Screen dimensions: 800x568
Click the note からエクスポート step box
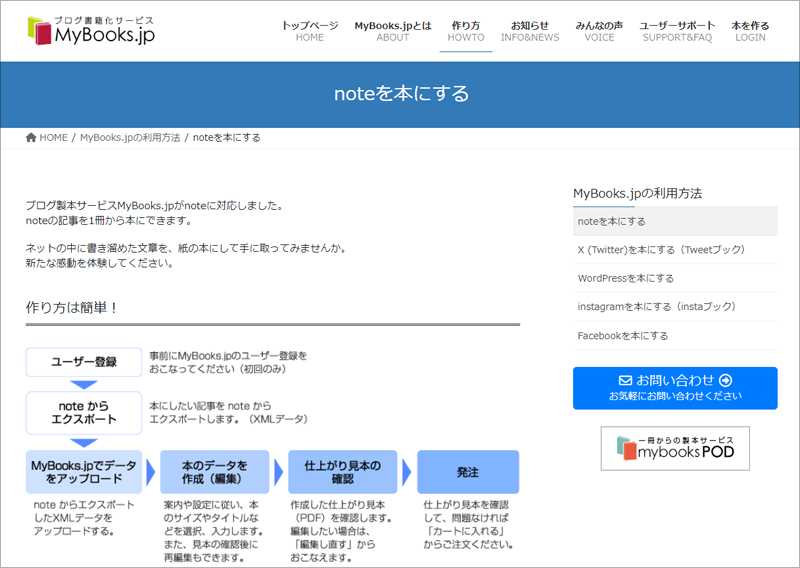(x=84, y=413)
